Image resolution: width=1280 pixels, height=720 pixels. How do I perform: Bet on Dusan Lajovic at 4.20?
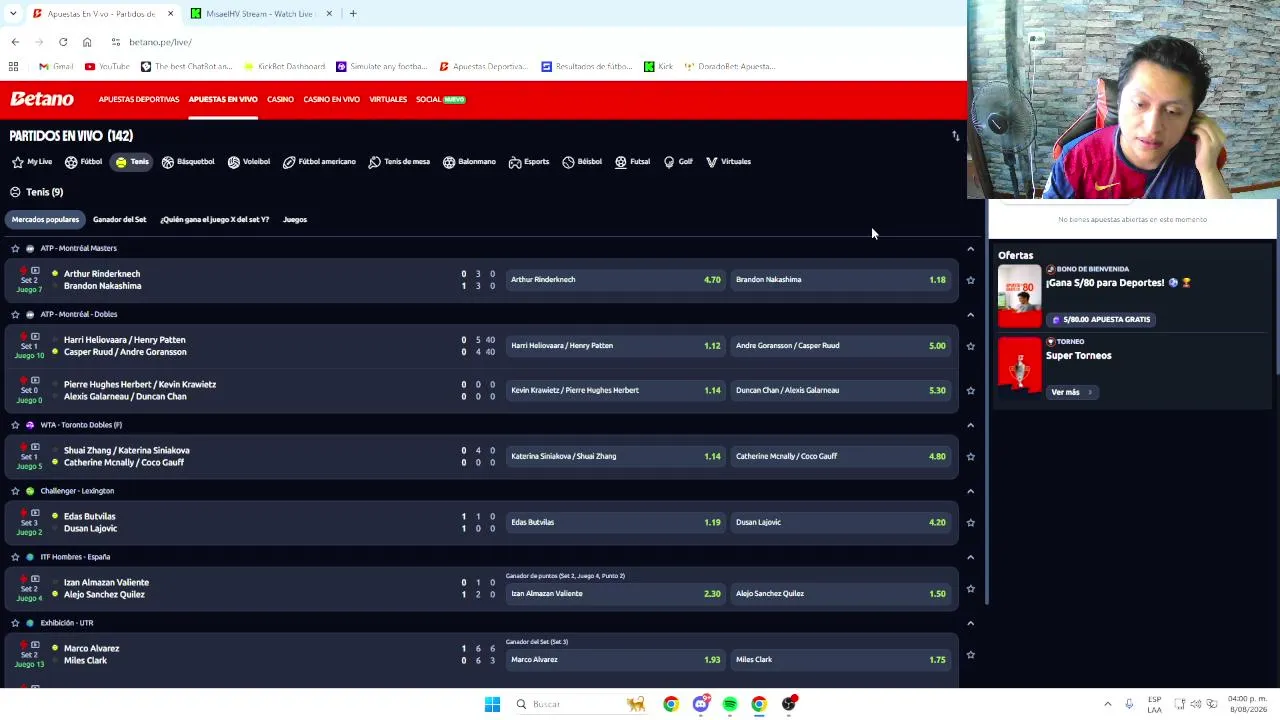coord(841,522)
